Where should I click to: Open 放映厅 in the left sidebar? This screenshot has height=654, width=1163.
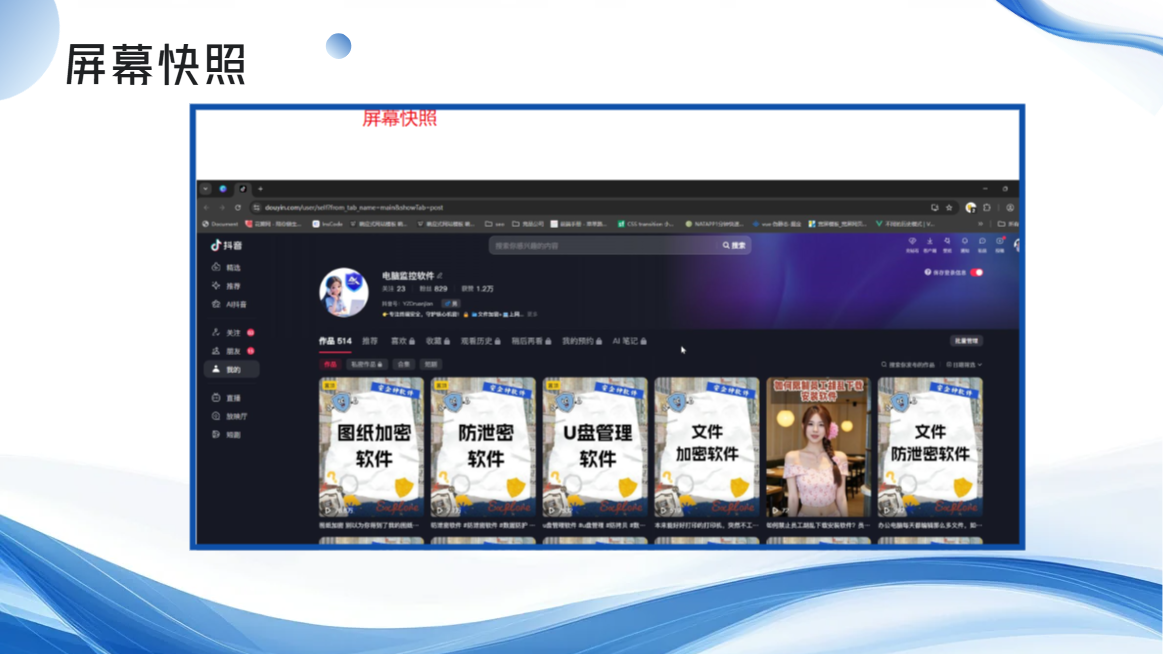tap(230, 417)
